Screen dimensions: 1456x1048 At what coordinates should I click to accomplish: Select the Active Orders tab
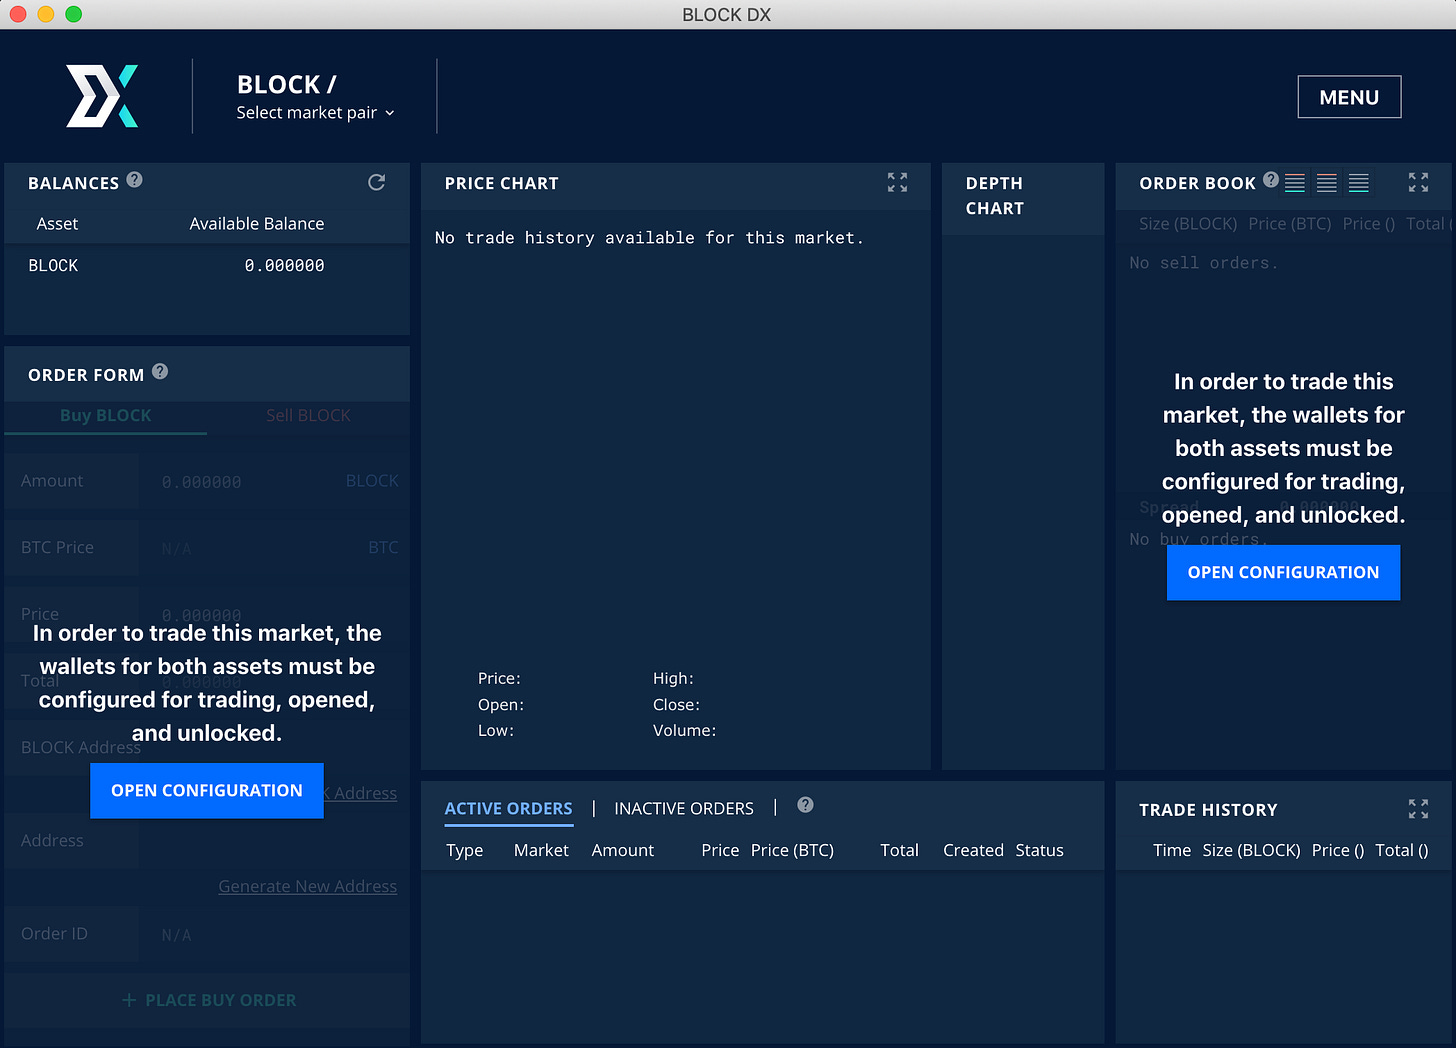coord(508,808)
